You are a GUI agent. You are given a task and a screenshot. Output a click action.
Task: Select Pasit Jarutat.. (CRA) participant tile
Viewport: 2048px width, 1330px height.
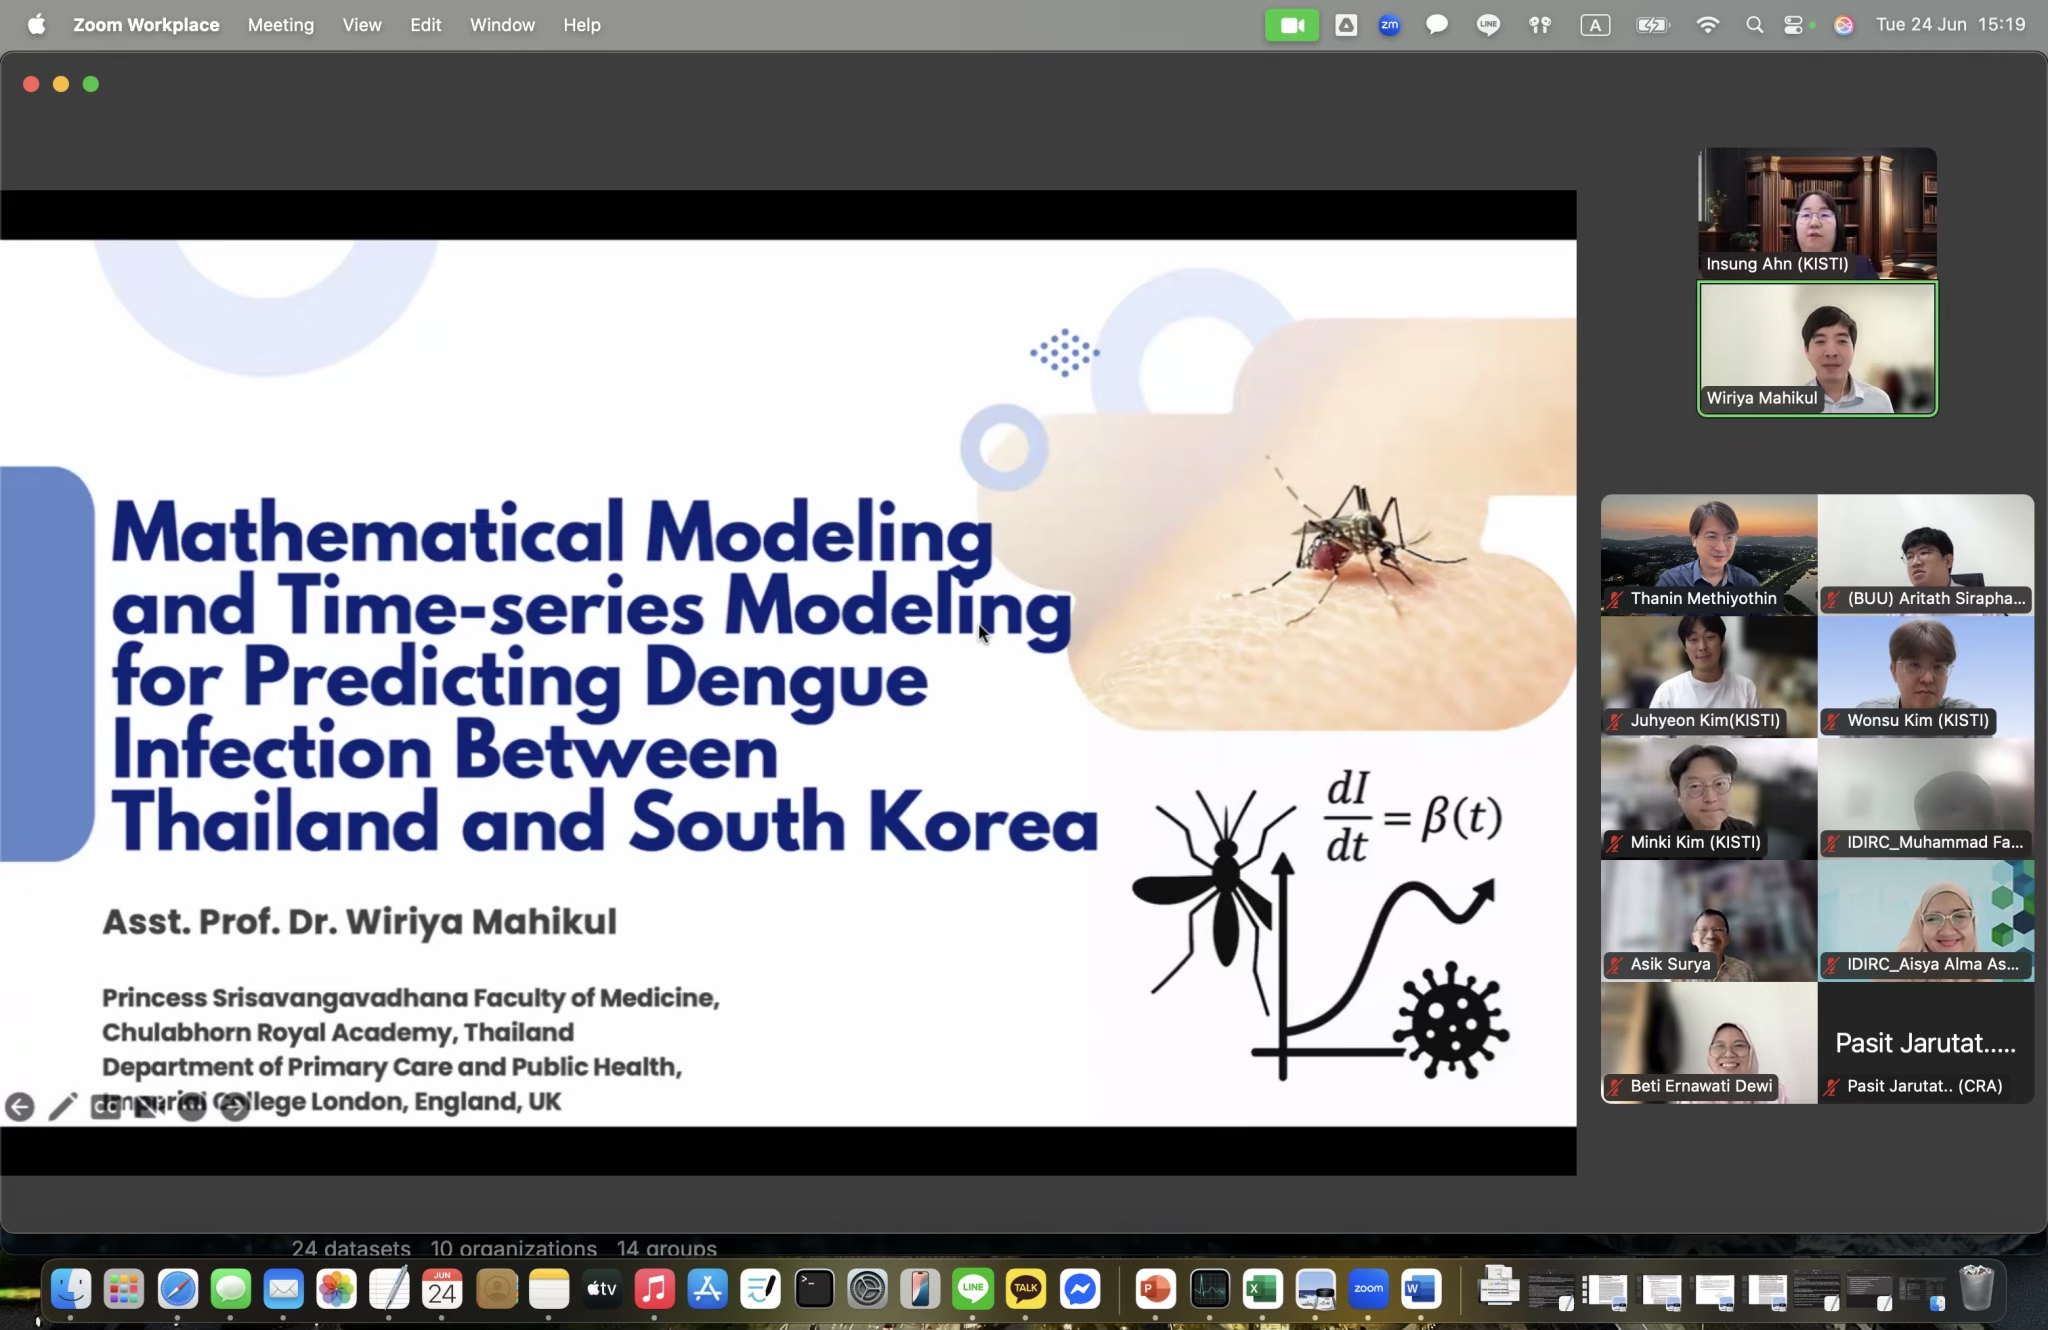(x=1926, y=1042)
